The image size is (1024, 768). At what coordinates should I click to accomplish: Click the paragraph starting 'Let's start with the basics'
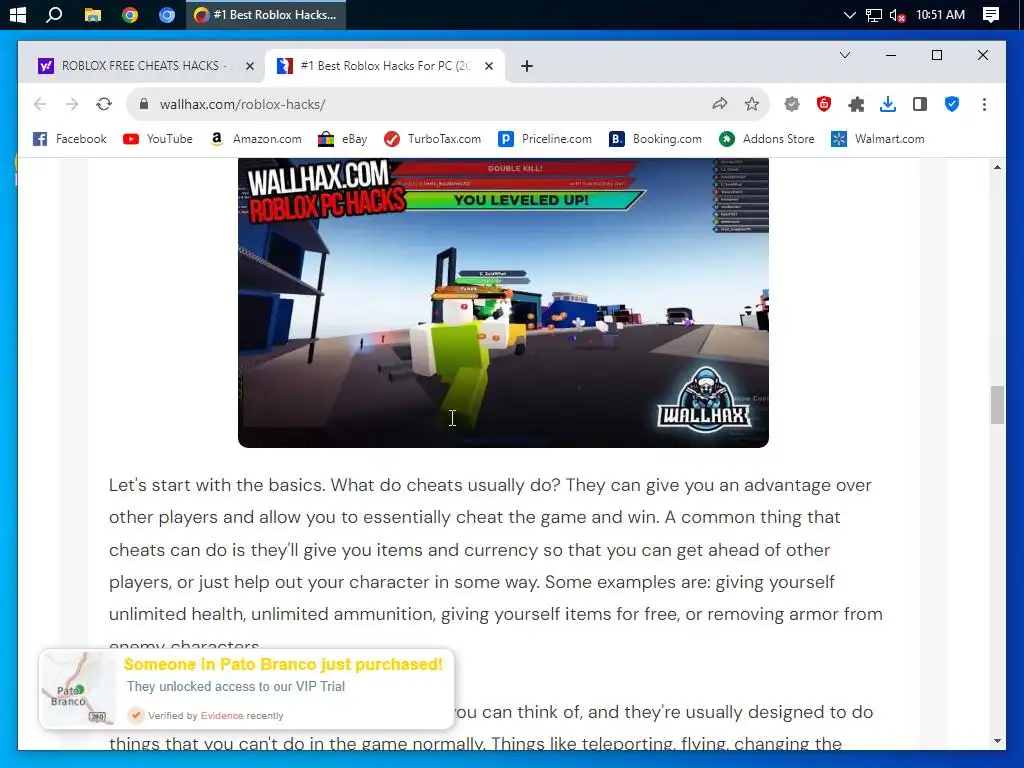click(x=496, y=566)
